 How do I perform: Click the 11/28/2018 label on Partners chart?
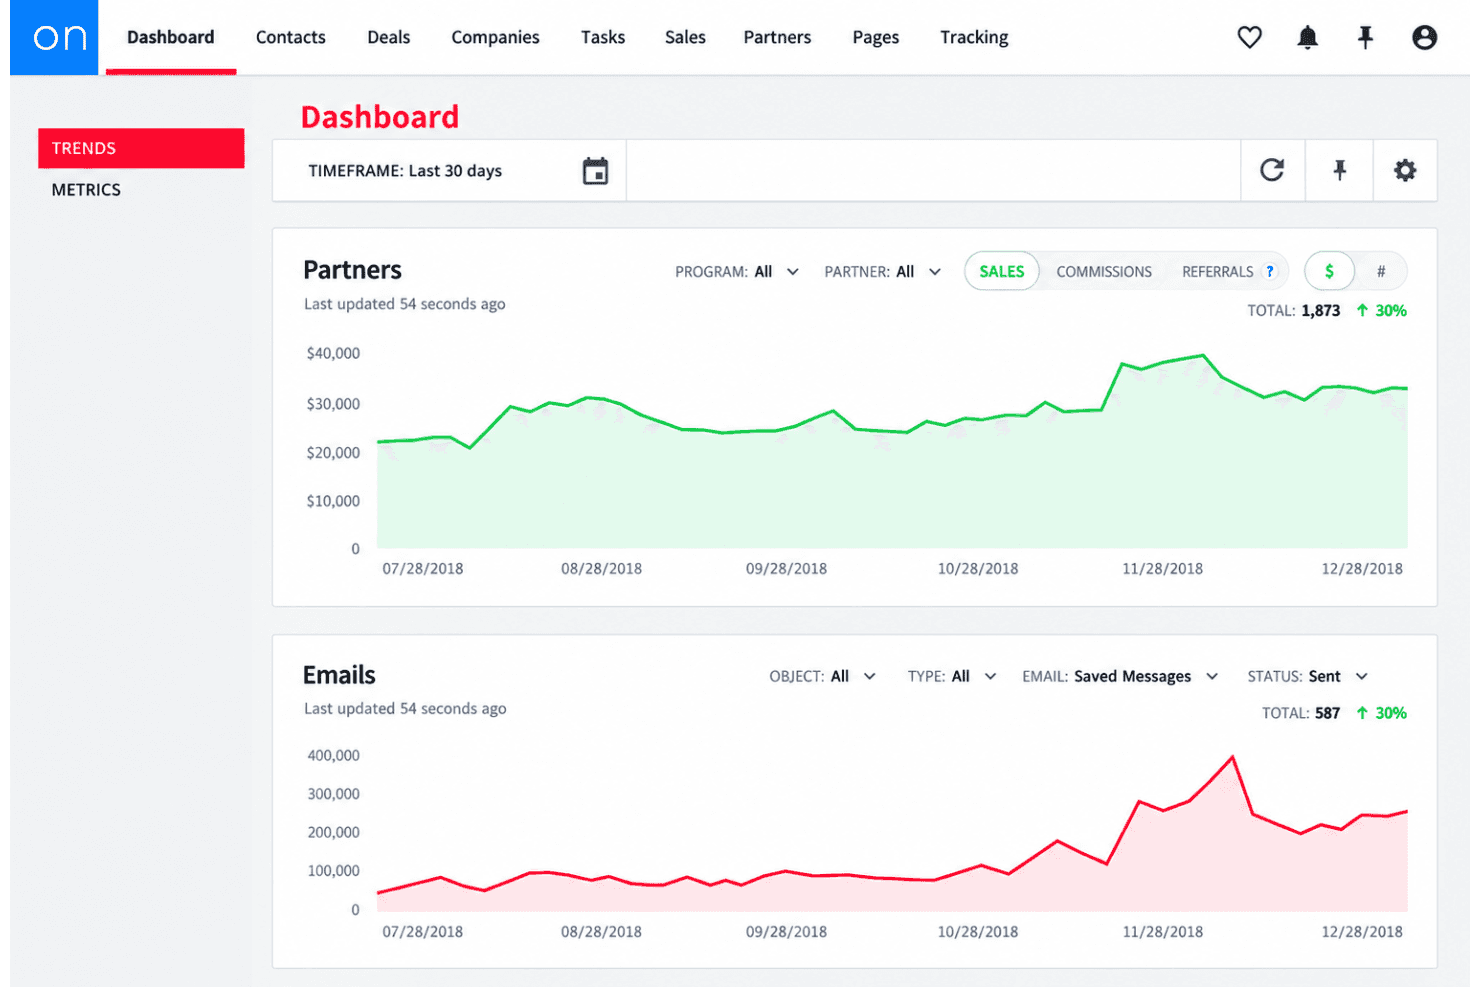(1162, 569)
